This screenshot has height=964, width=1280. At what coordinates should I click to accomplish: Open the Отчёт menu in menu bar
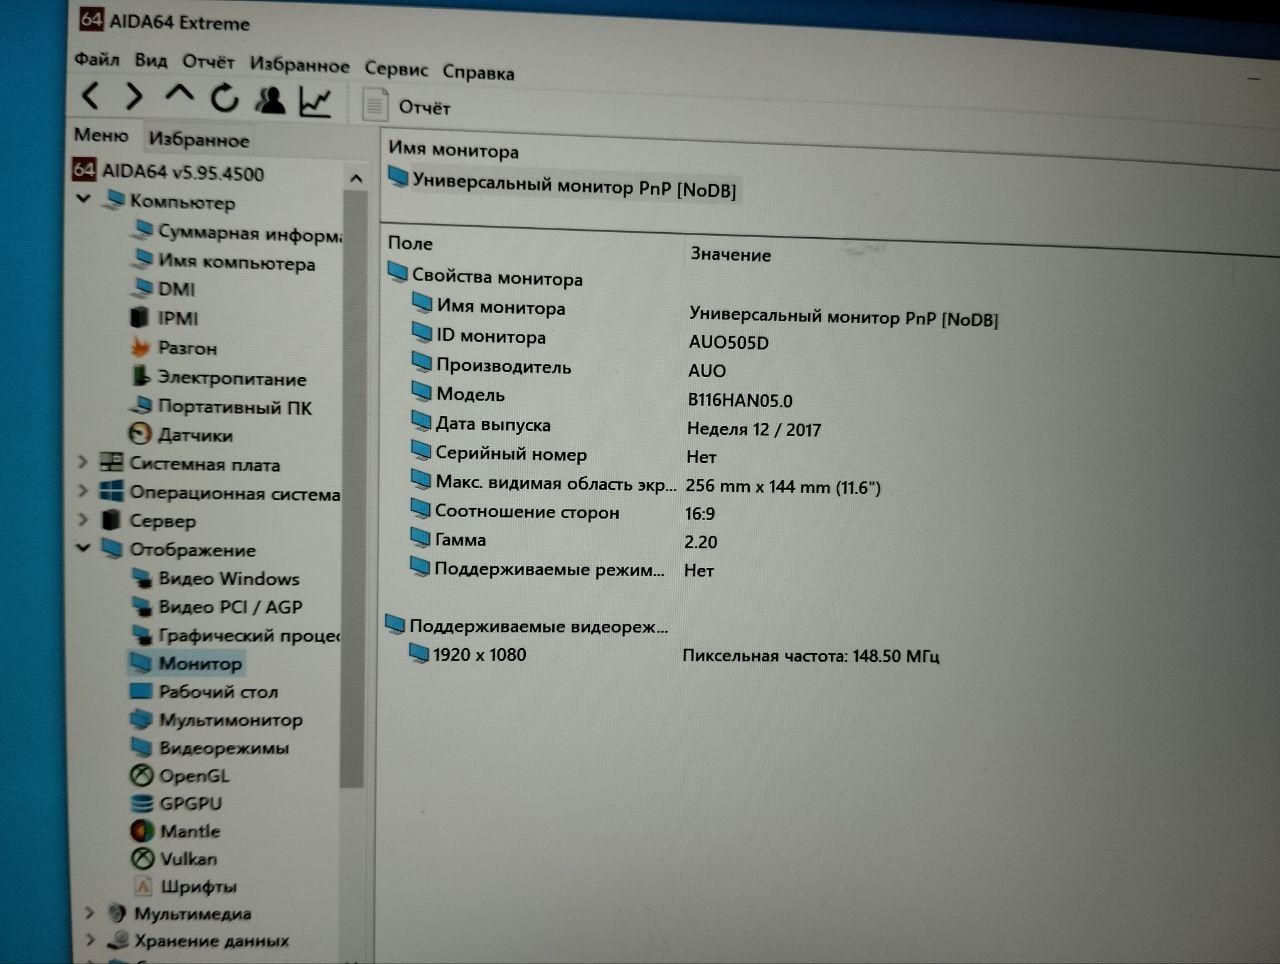point(208,62)
